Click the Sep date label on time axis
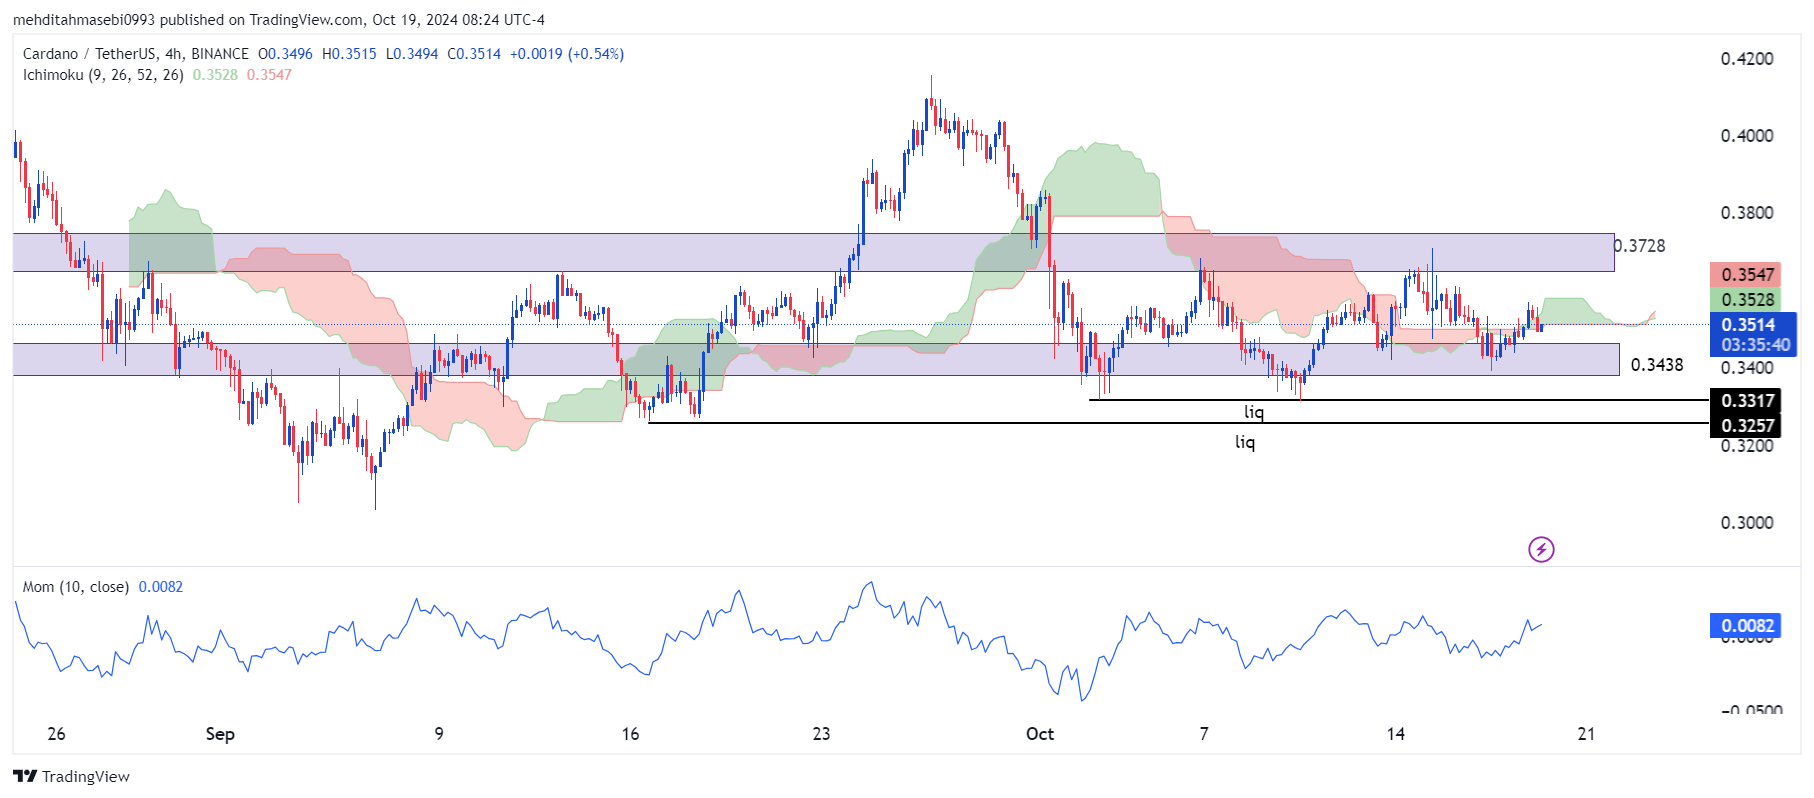The image size is (1814, 798). point(220,734)
